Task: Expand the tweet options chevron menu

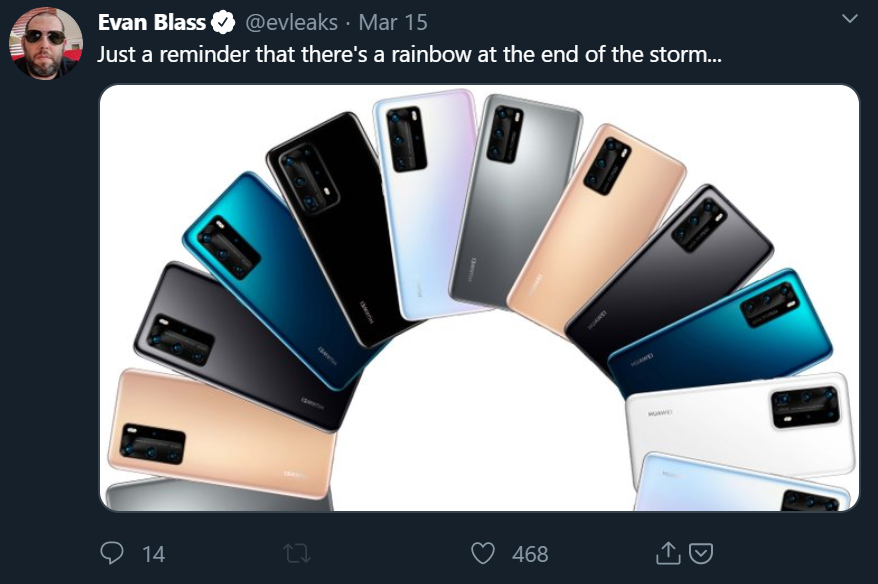Action: pos(849,19)
